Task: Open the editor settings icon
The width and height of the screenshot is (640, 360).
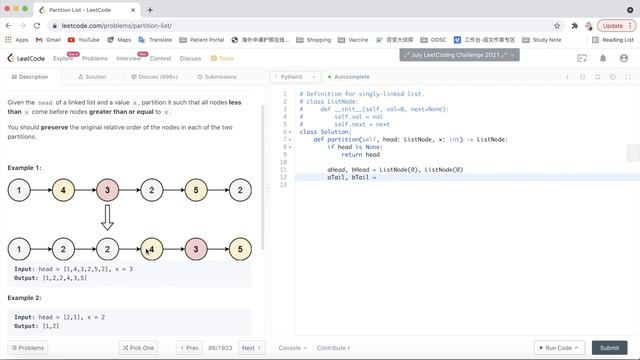Action: pyautogui.click(x=613, y=77)
